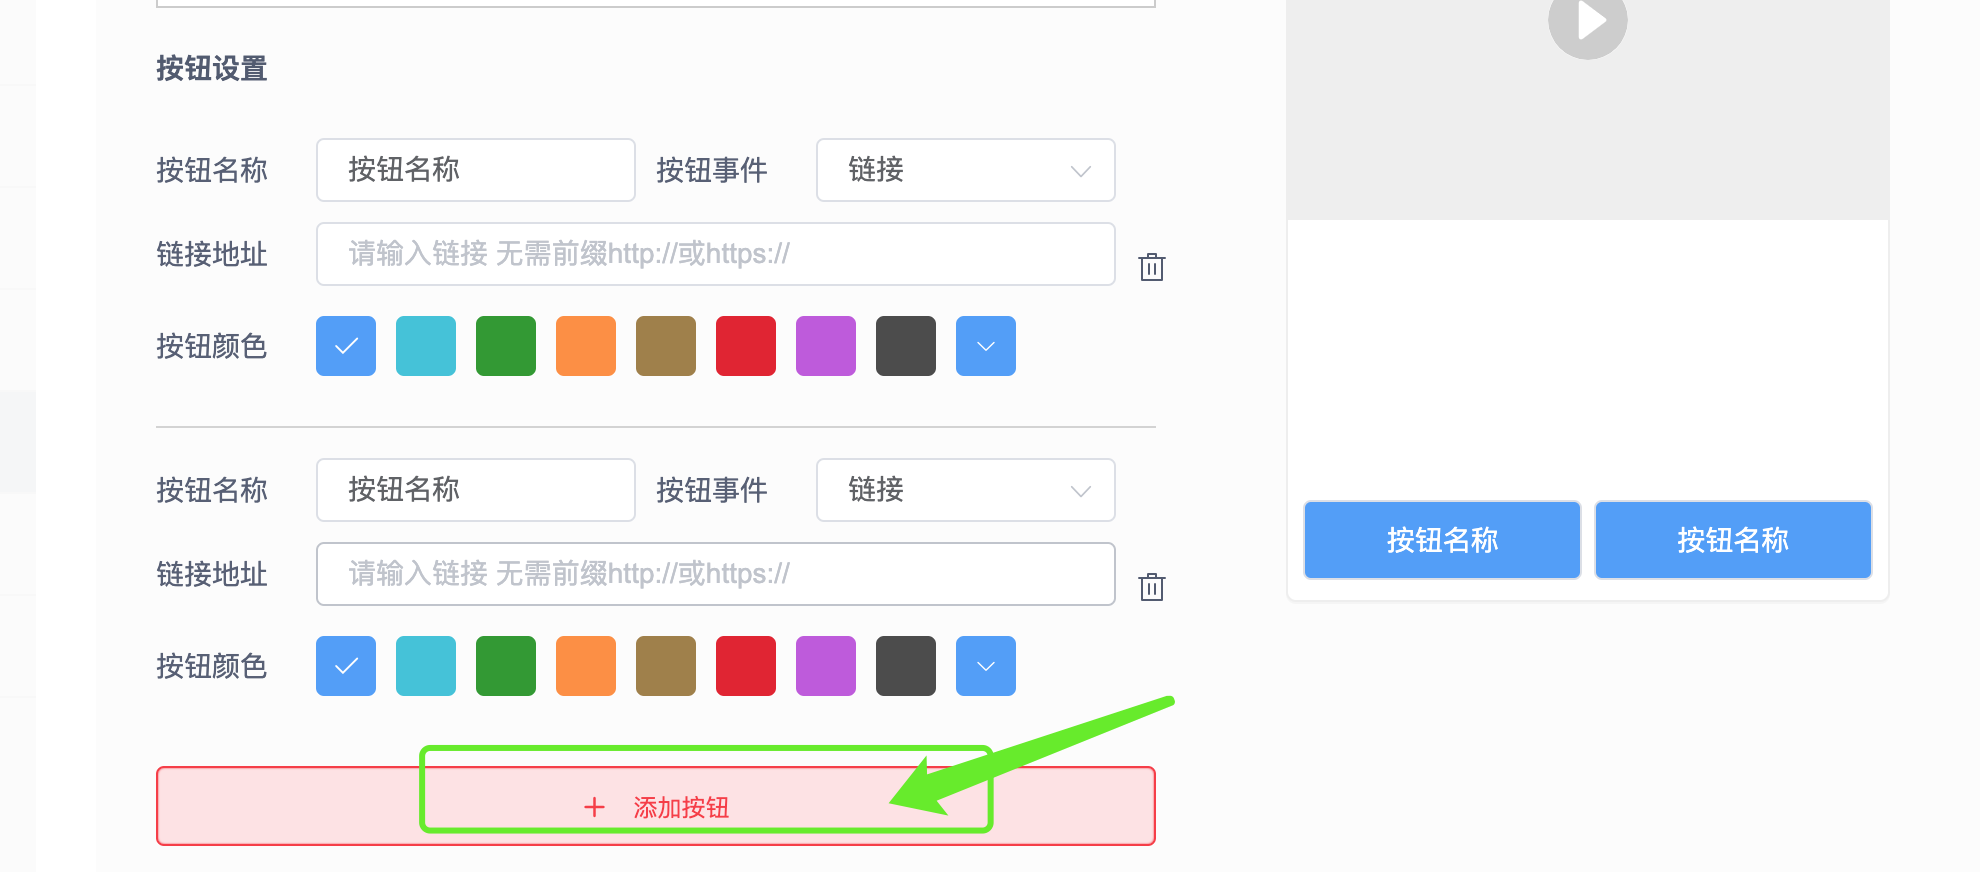Click left 按钮名称 button in preview panel
This screenshot has width=1988, height=872.
(x=1442, y=540)
